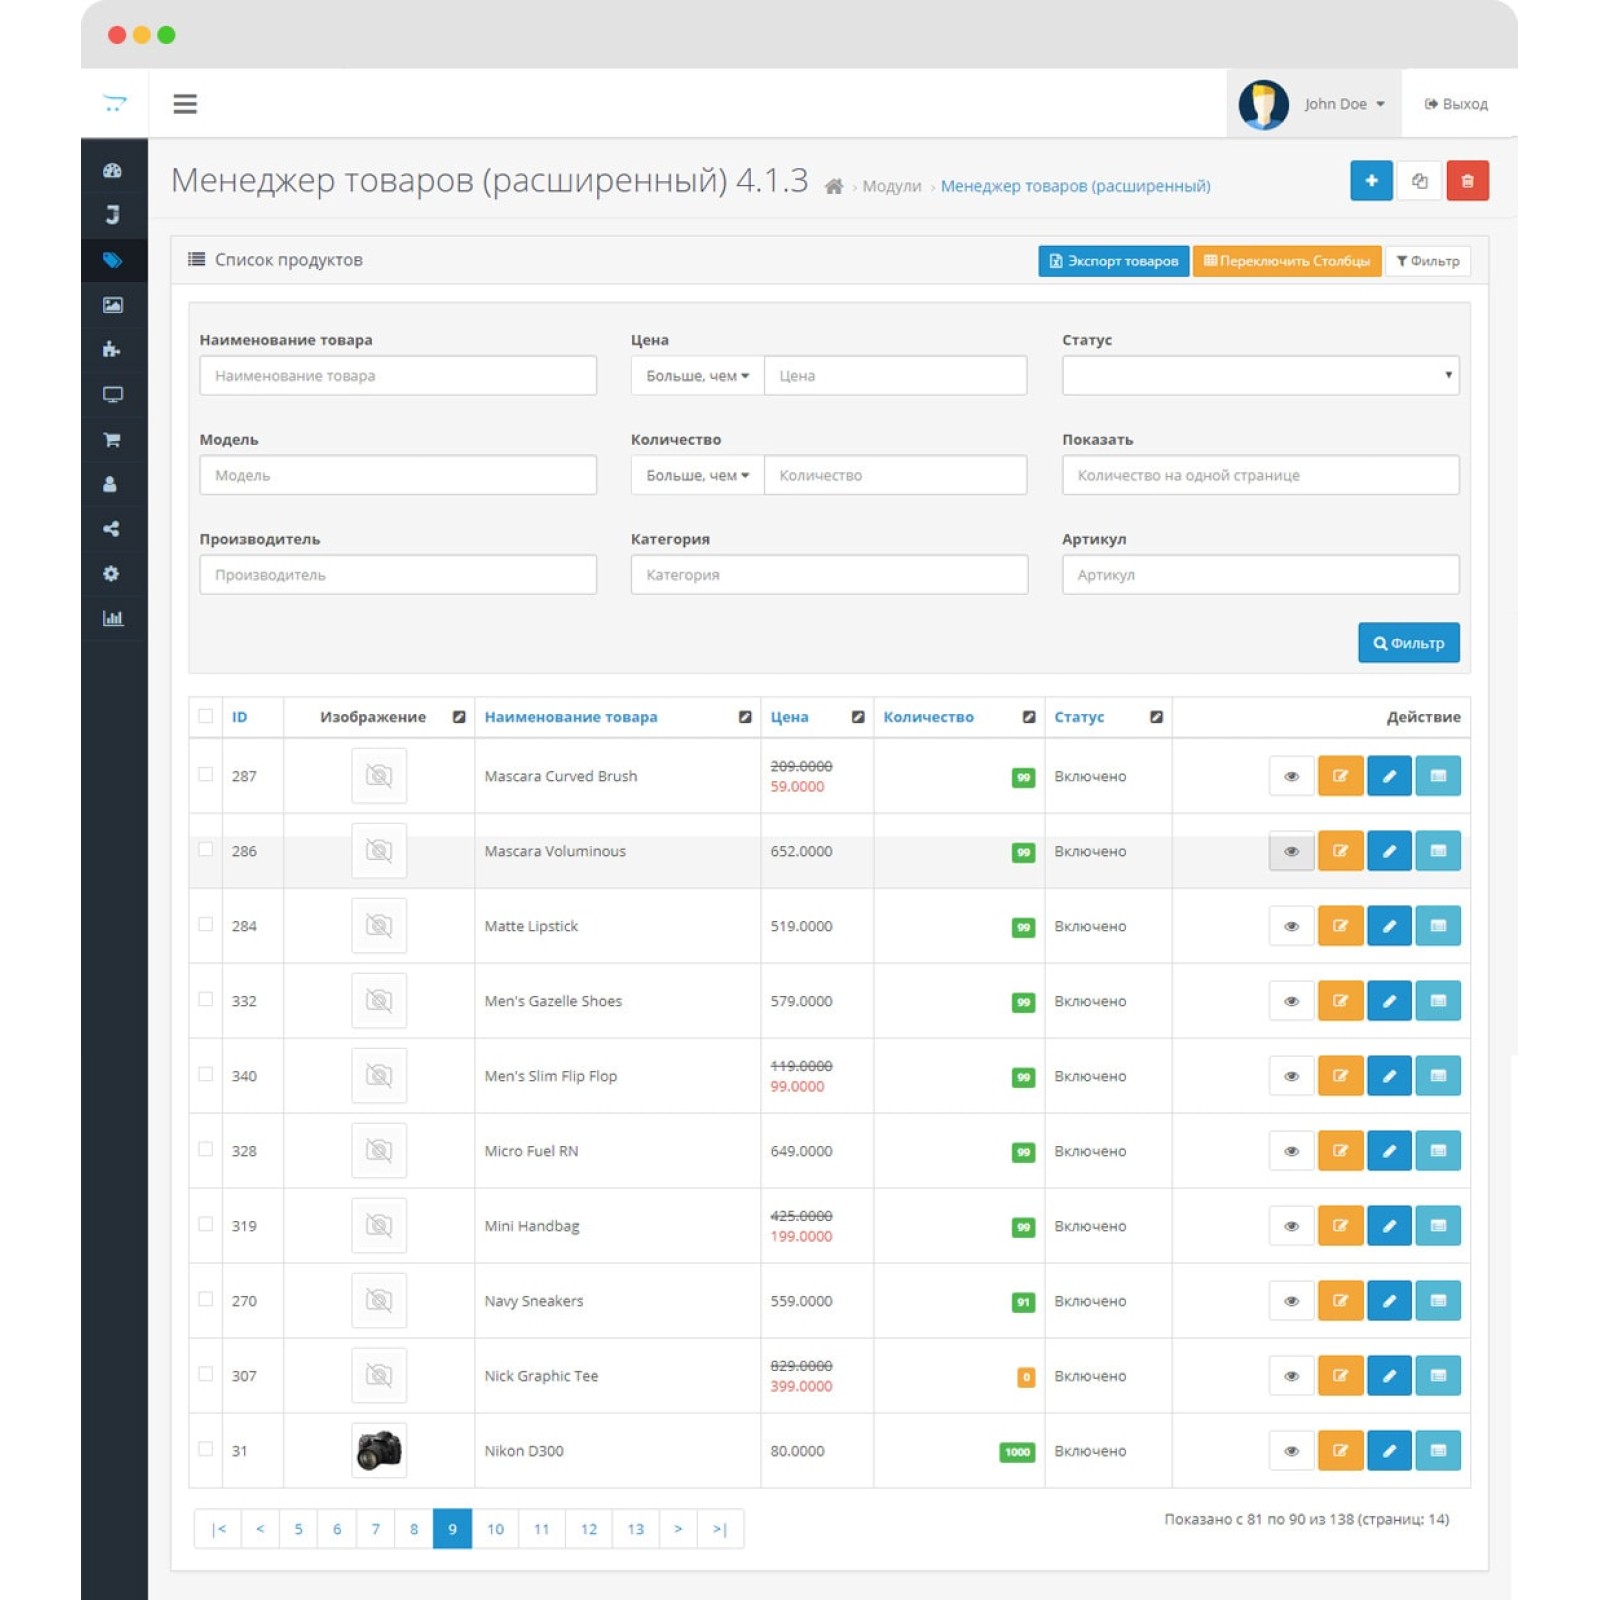Click quantity badge 1000 for Nikon D300
Image resolution: width=1600 pixels, height=1600 pixels.
tap(1017, 1452)
